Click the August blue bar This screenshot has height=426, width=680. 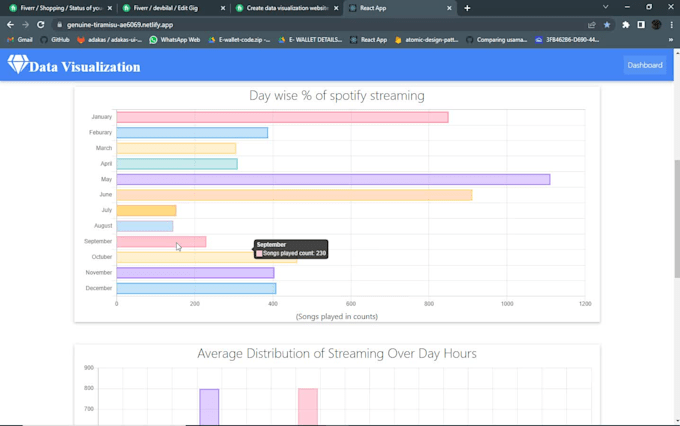[144, 226]
